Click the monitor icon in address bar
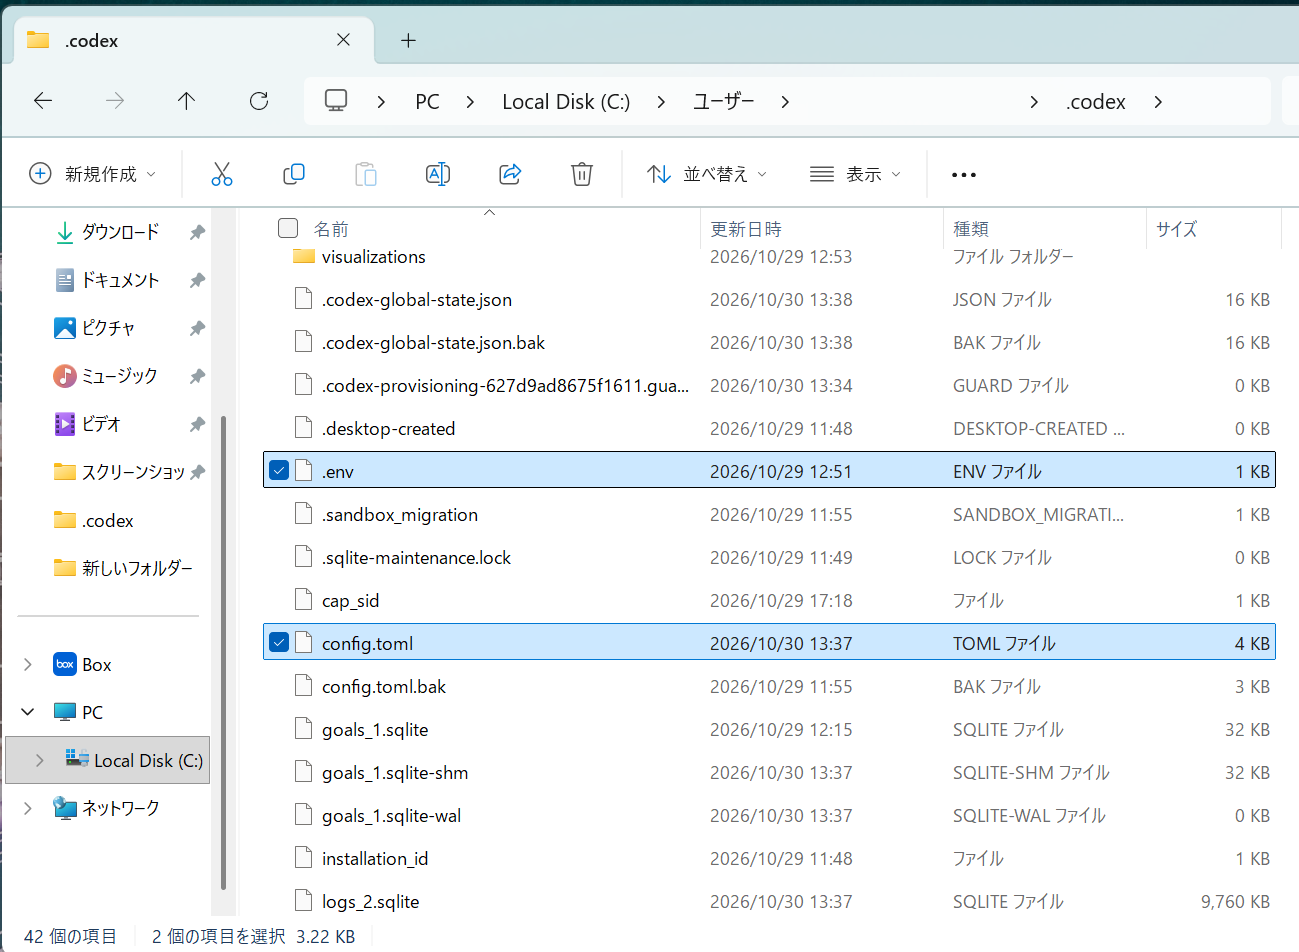1299x952 pixels. pyautogui.click(x=336, y=101)
